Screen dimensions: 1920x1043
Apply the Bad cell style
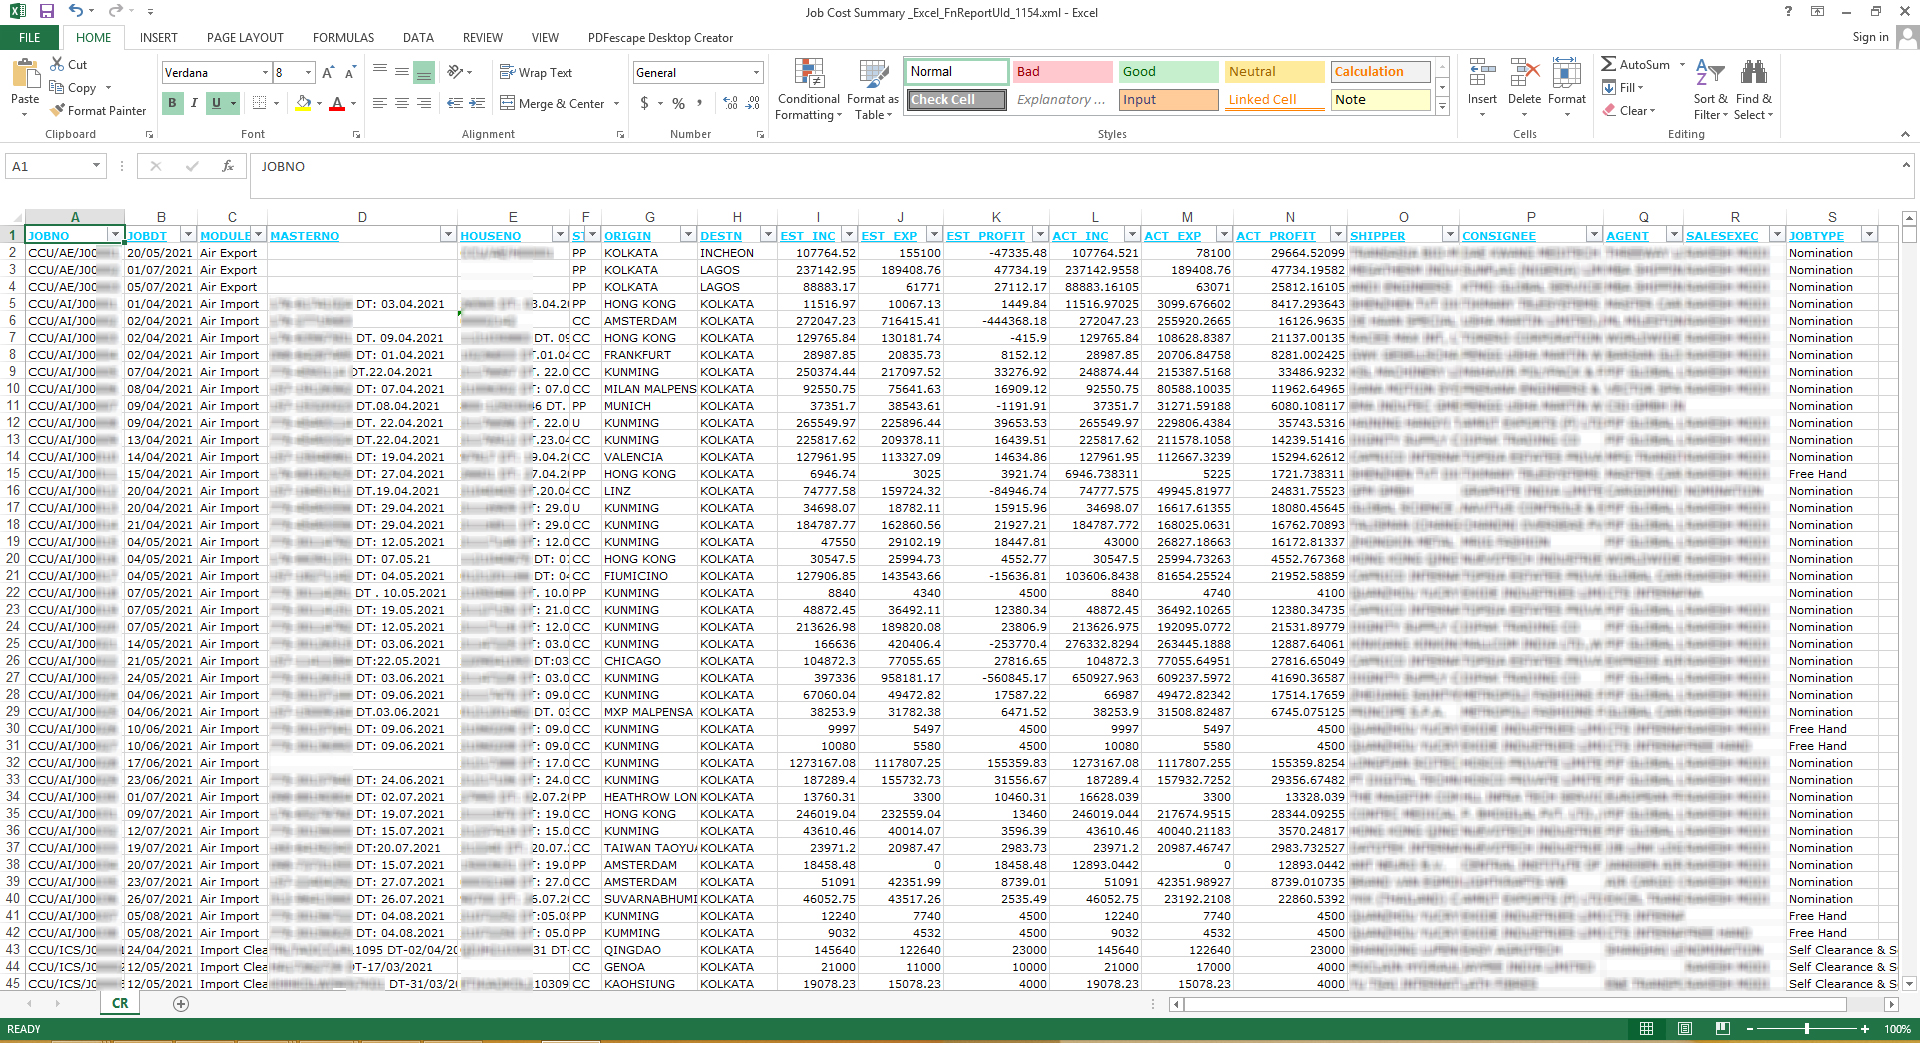1061,72
